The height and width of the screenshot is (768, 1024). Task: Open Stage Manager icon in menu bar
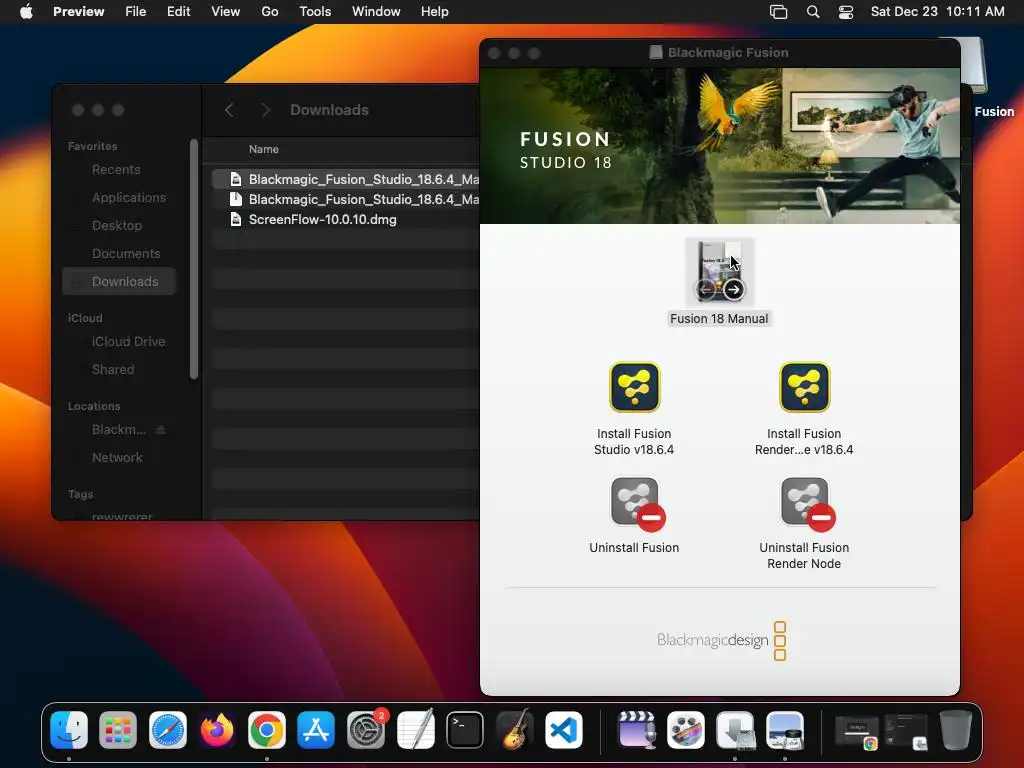(x=778, y=12)
